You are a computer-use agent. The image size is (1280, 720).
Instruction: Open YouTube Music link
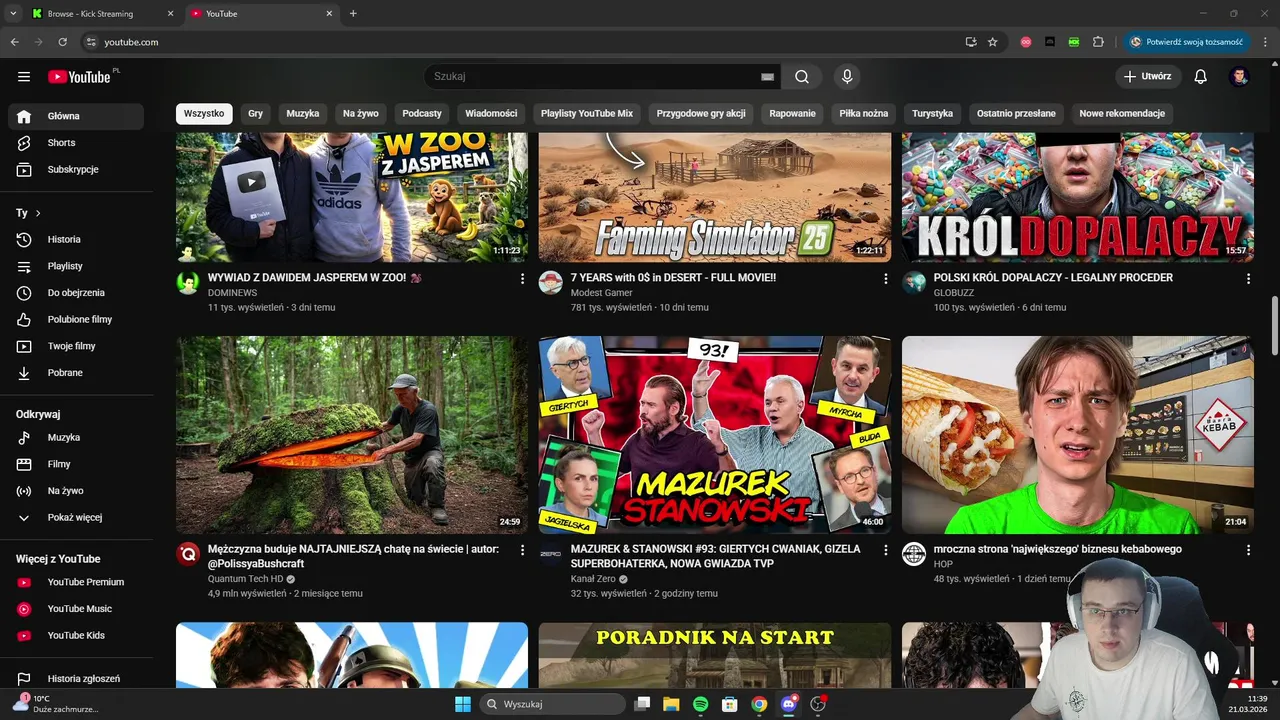76,609
